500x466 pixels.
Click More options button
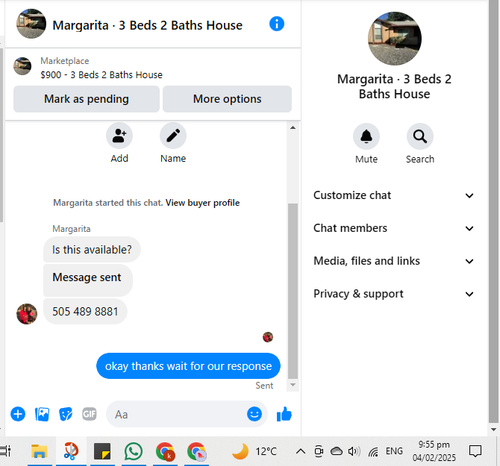[x=227, y=99]
